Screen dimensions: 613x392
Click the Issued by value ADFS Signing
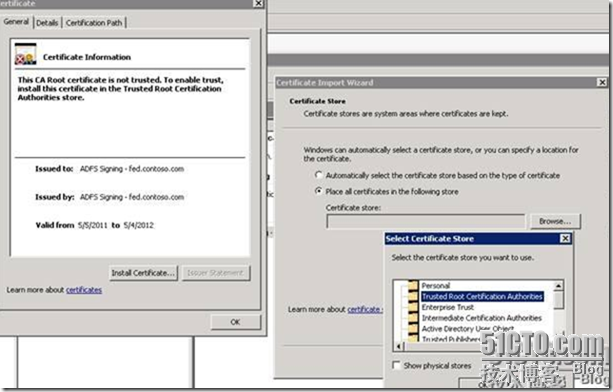(x=132, y=197)
